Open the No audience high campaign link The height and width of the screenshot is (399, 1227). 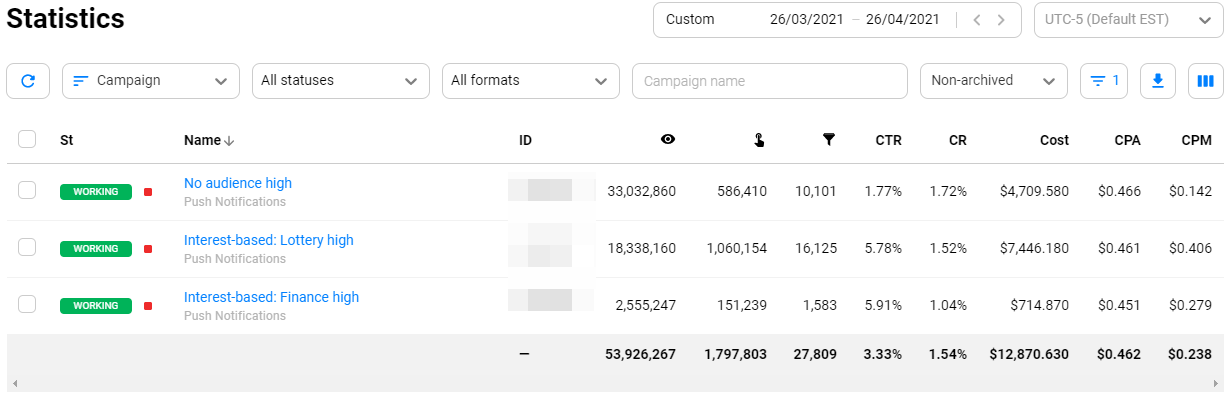point(238,183)
